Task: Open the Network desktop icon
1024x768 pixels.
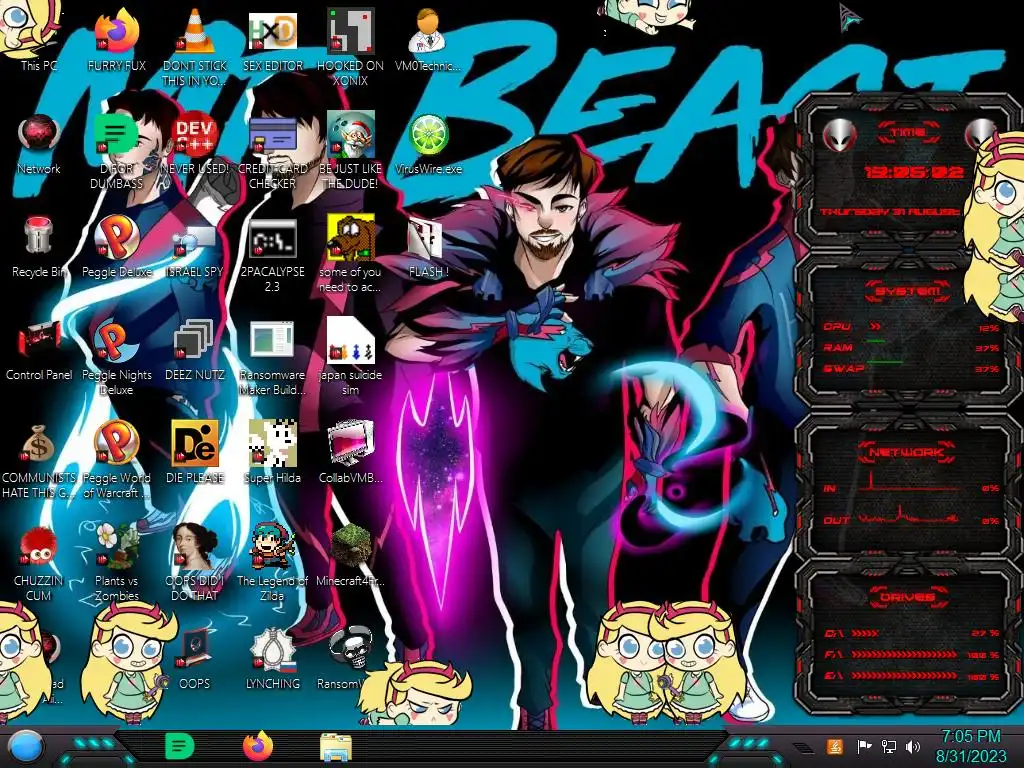Action: pos(39,144)
